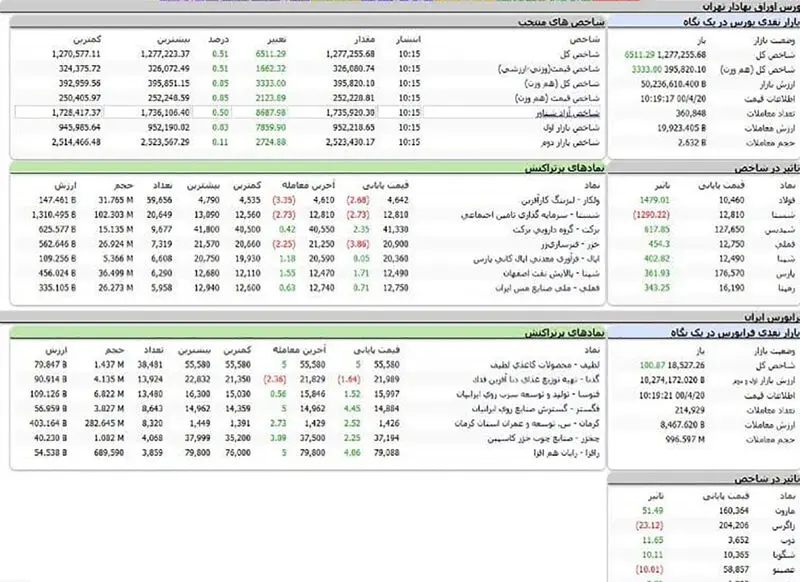Click closing price 176,570 in impact table
The height and width of the screenshot is (582, 800).
tap(730, 273)
